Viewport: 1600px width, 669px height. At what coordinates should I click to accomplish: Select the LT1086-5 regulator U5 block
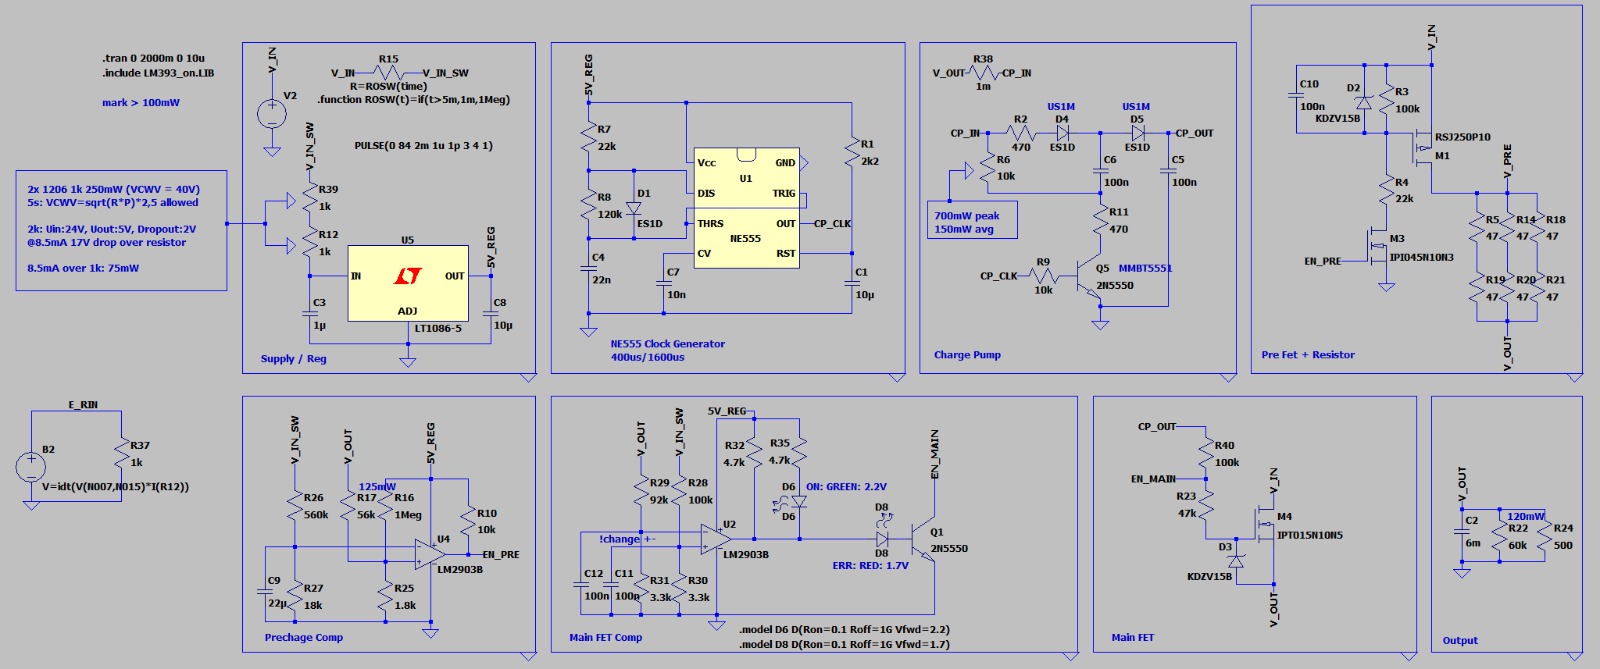[x=407, y=283]
